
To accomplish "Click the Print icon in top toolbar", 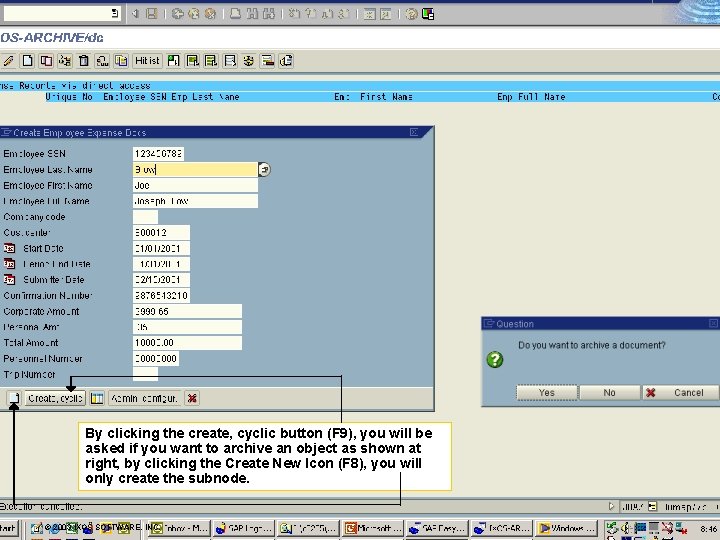I will pos(235,14).
